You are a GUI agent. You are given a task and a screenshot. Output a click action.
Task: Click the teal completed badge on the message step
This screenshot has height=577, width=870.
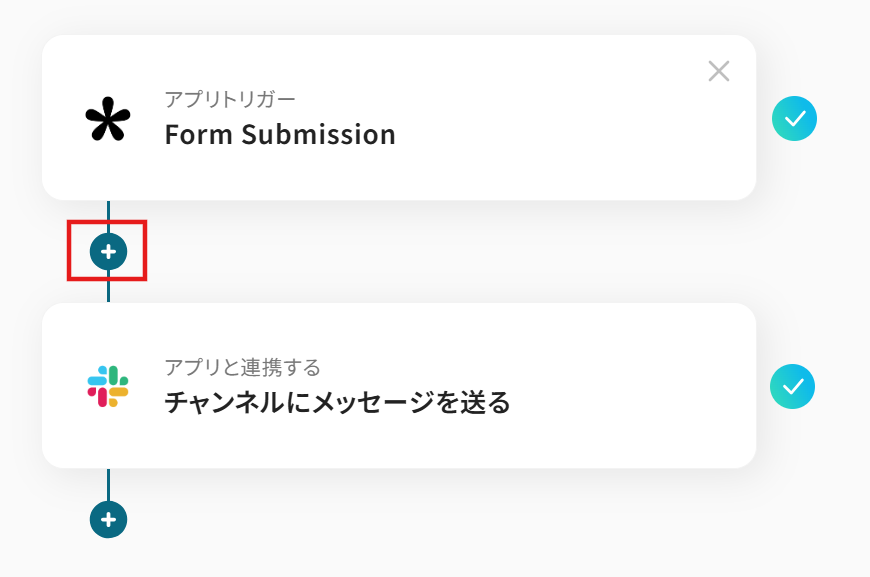pyautogui.click(x=792, y=386)
